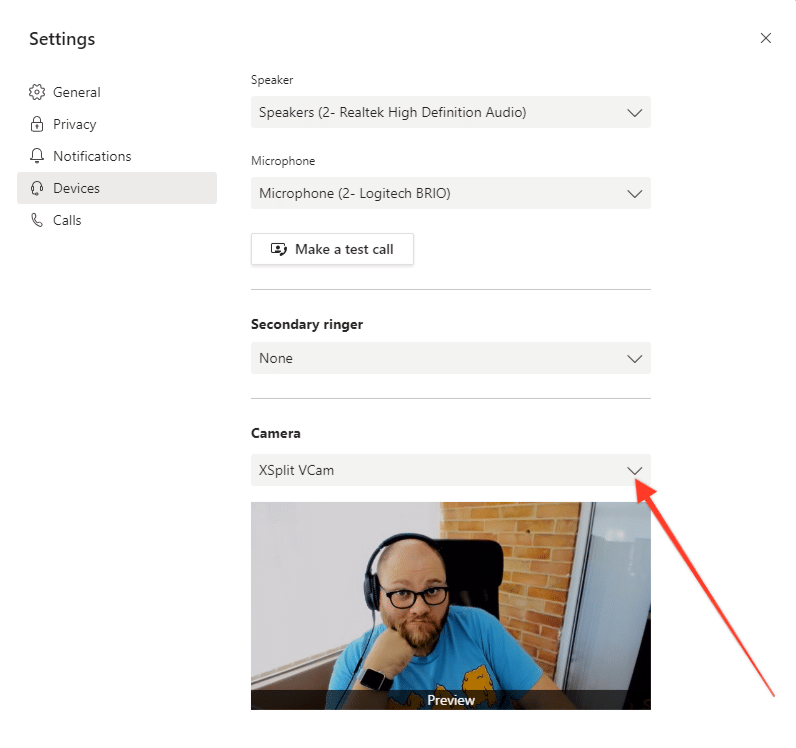Click the Settings dialog title

coord(62,39)
